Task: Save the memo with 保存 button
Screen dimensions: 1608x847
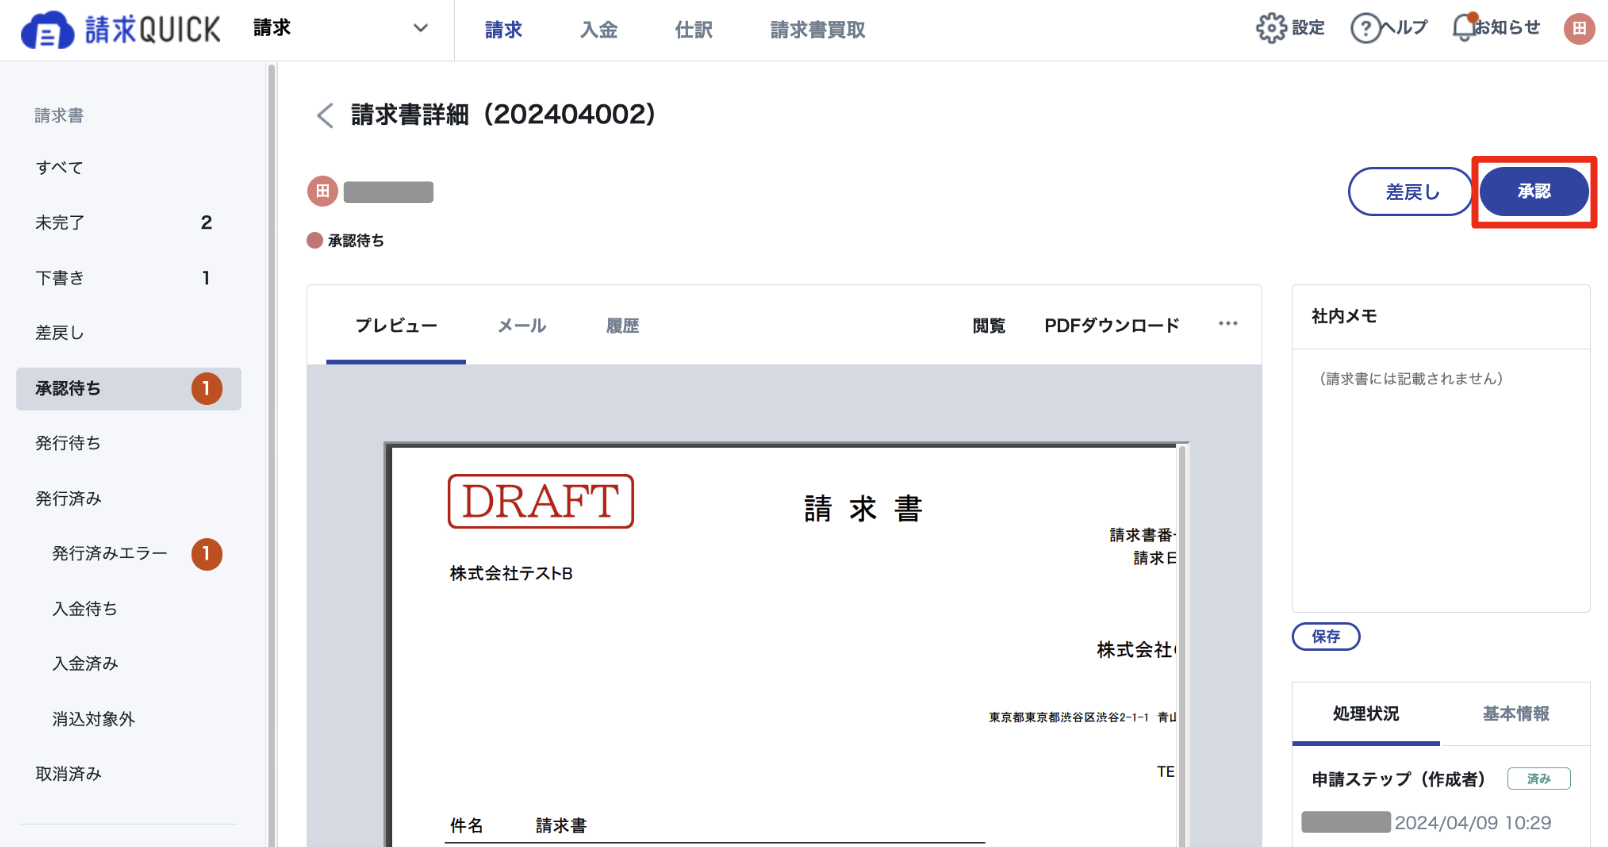Action: 1326,636
